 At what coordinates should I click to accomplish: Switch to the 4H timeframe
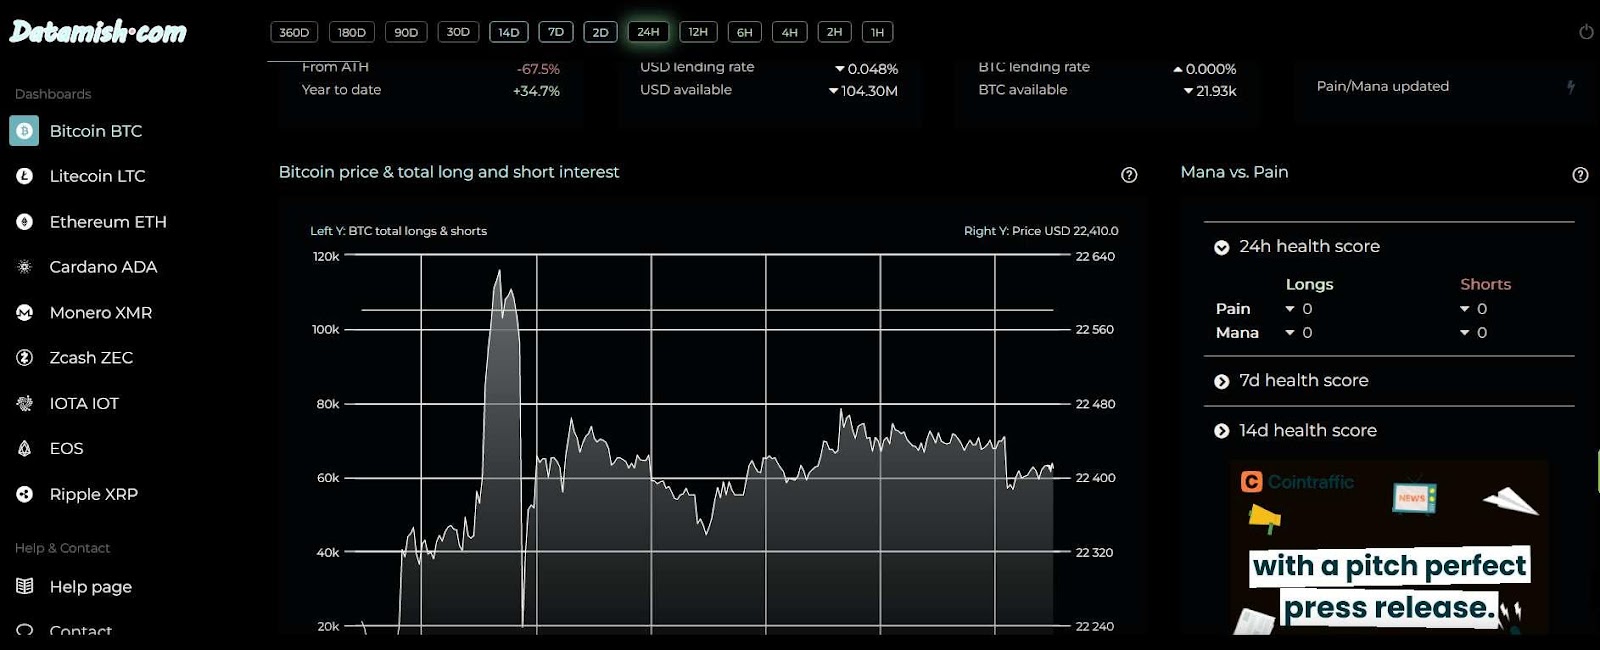tap(789, 32)
